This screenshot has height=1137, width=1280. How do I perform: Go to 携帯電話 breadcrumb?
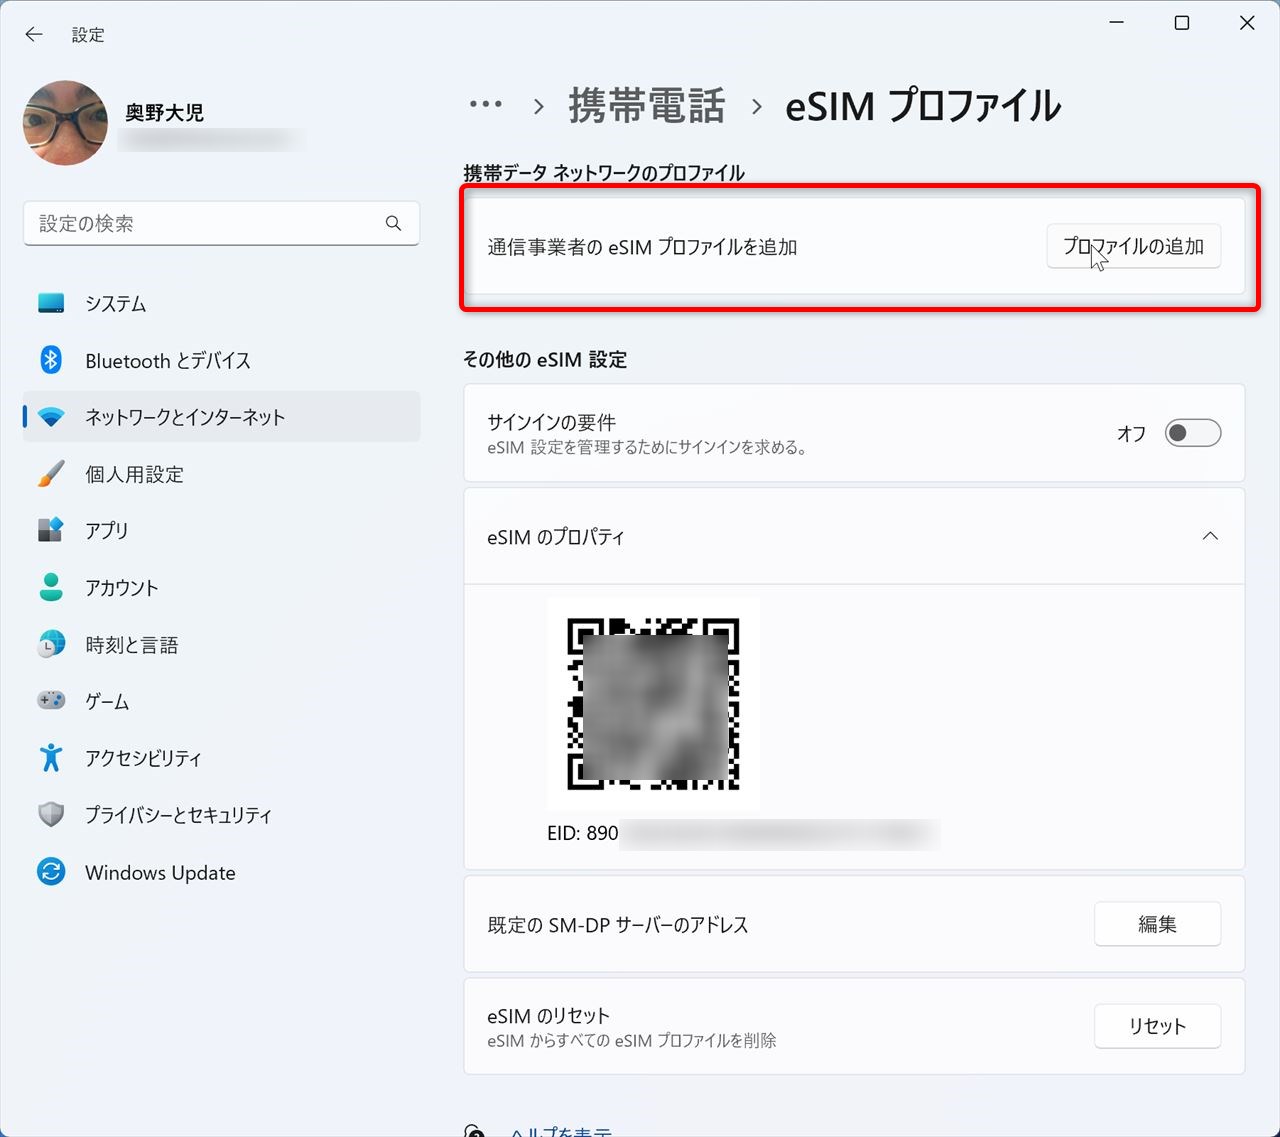(x=647, y=106)
